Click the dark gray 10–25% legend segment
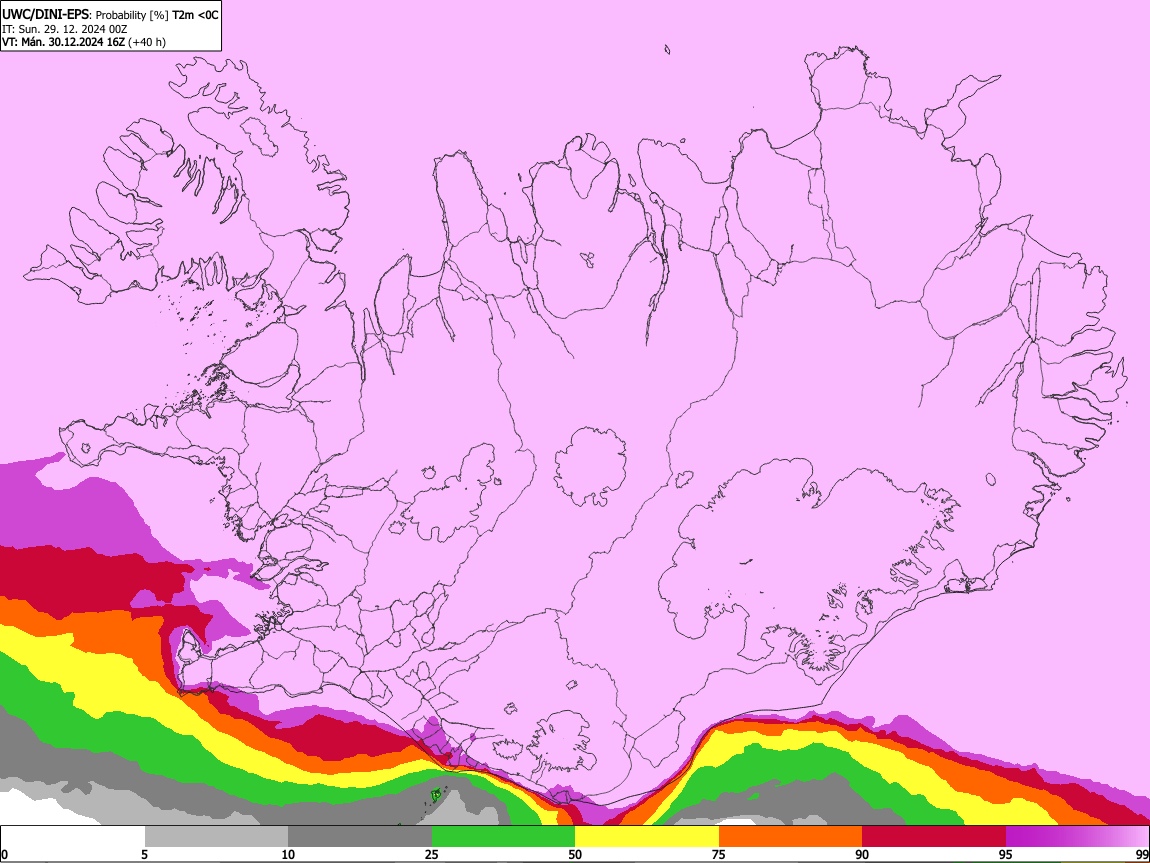This screenshot has height=863, width=1150. [360, 836]
